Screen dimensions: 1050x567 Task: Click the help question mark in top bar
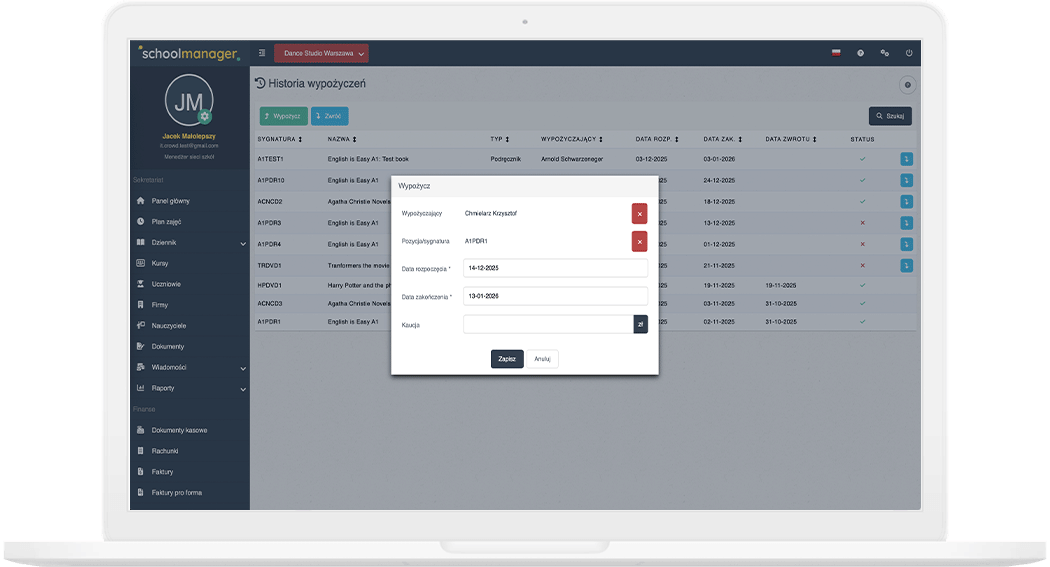(860, 53)
